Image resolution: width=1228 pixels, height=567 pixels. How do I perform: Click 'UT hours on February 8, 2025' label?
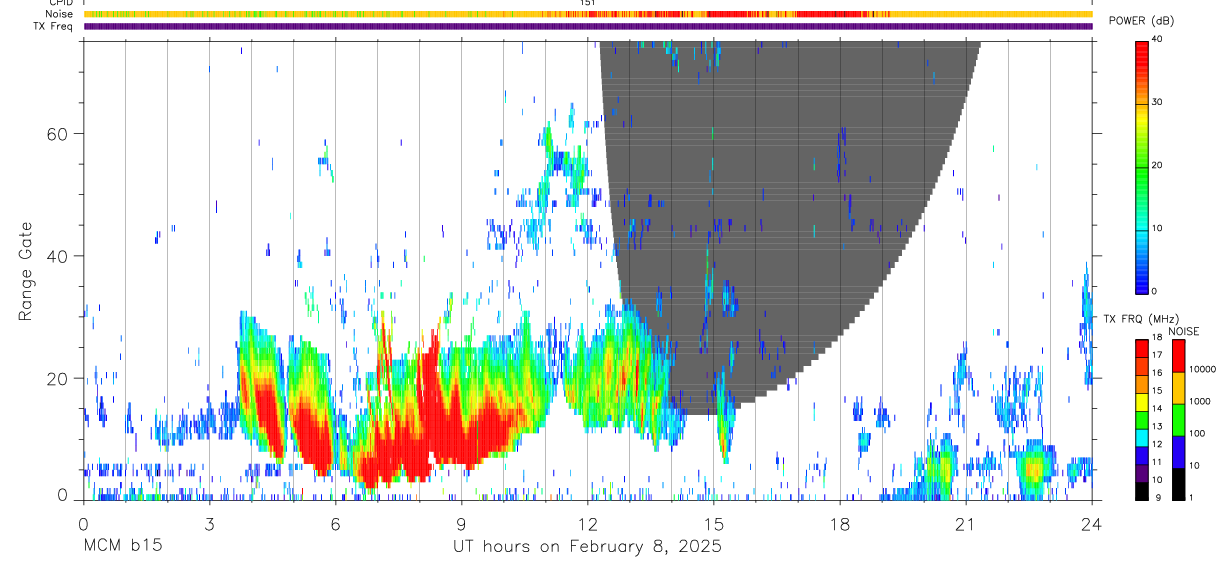click(588, 547)
